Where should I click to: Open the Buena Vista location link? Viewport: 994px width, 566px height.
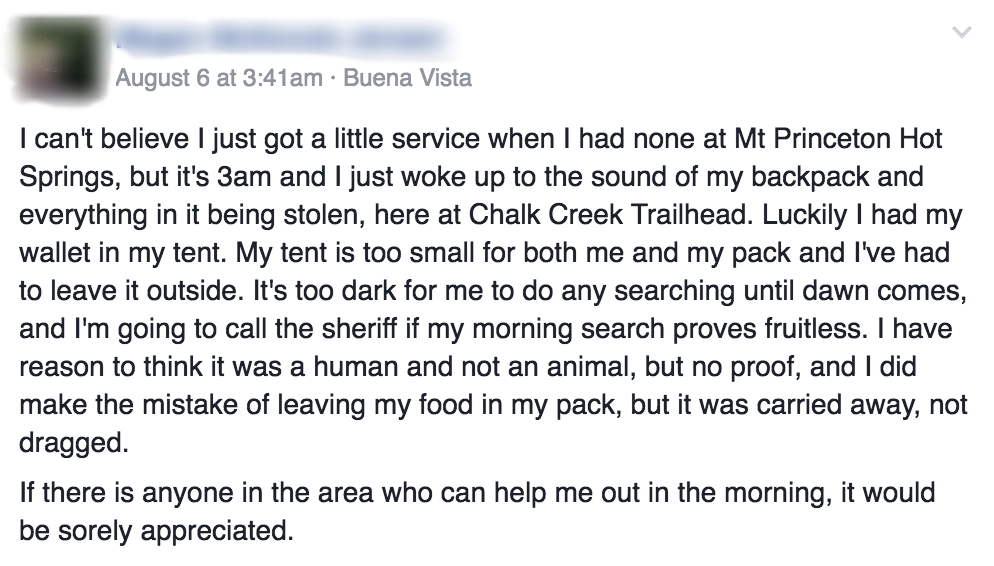point(407,77)
